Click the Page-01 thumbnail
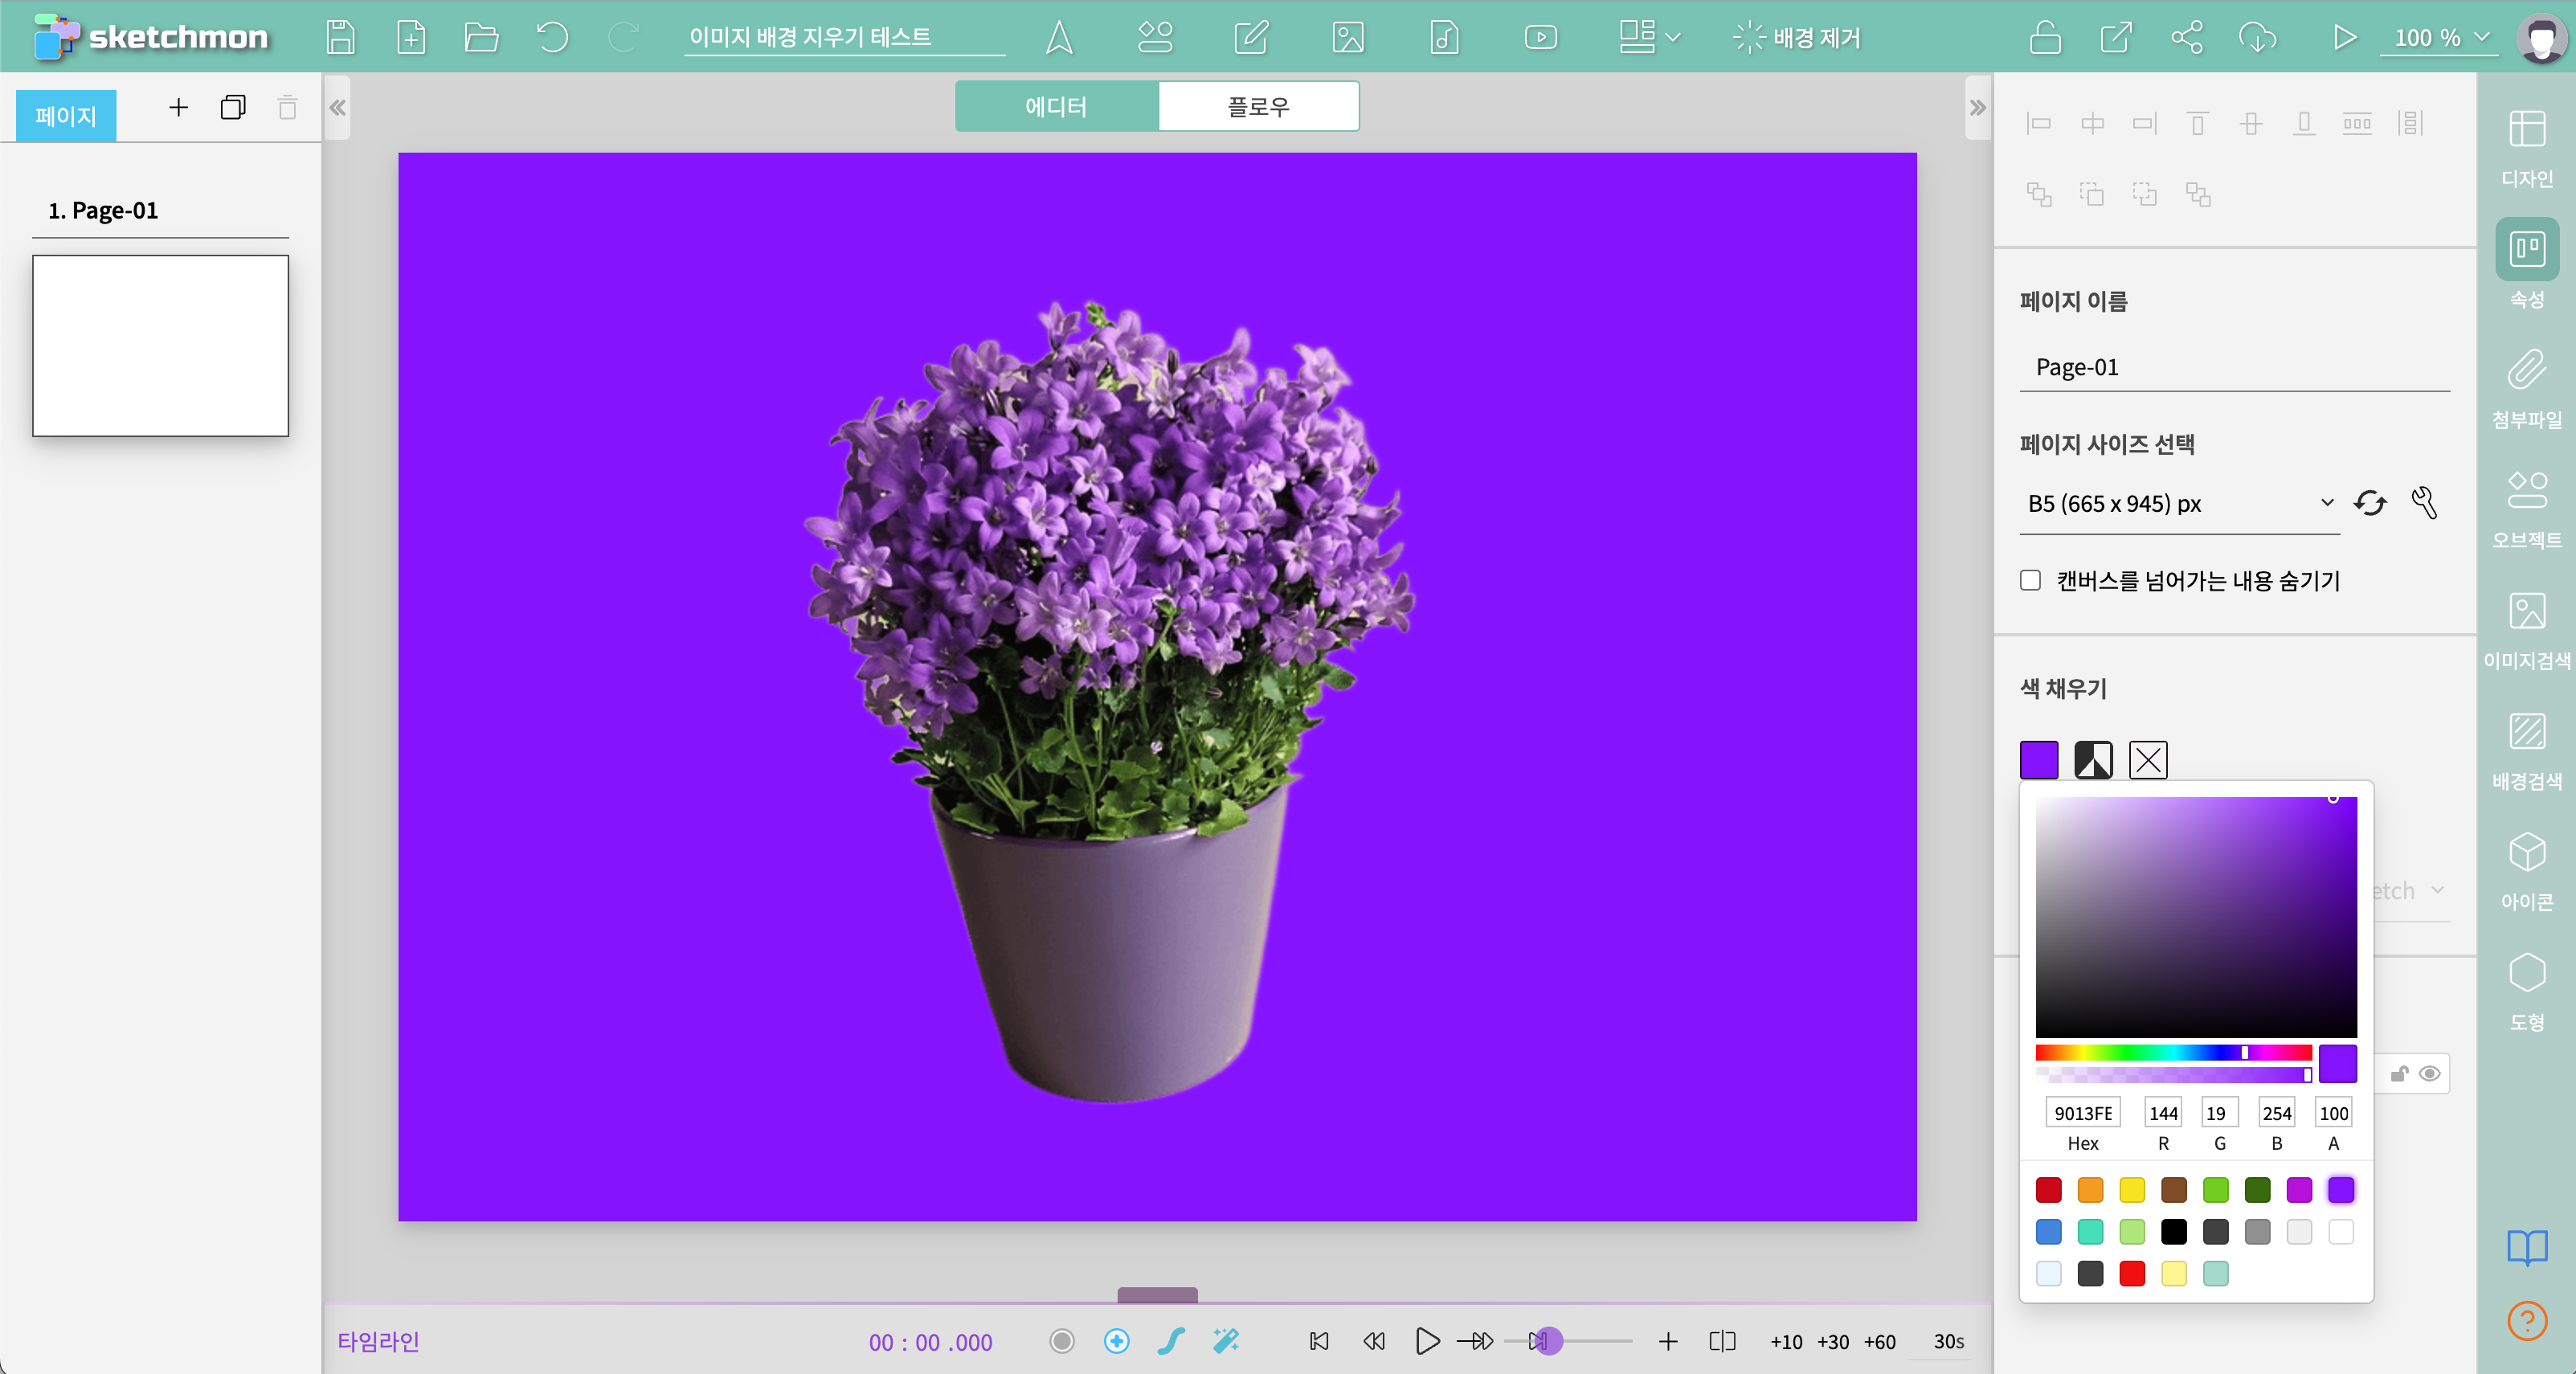 [x=160, y=345]
